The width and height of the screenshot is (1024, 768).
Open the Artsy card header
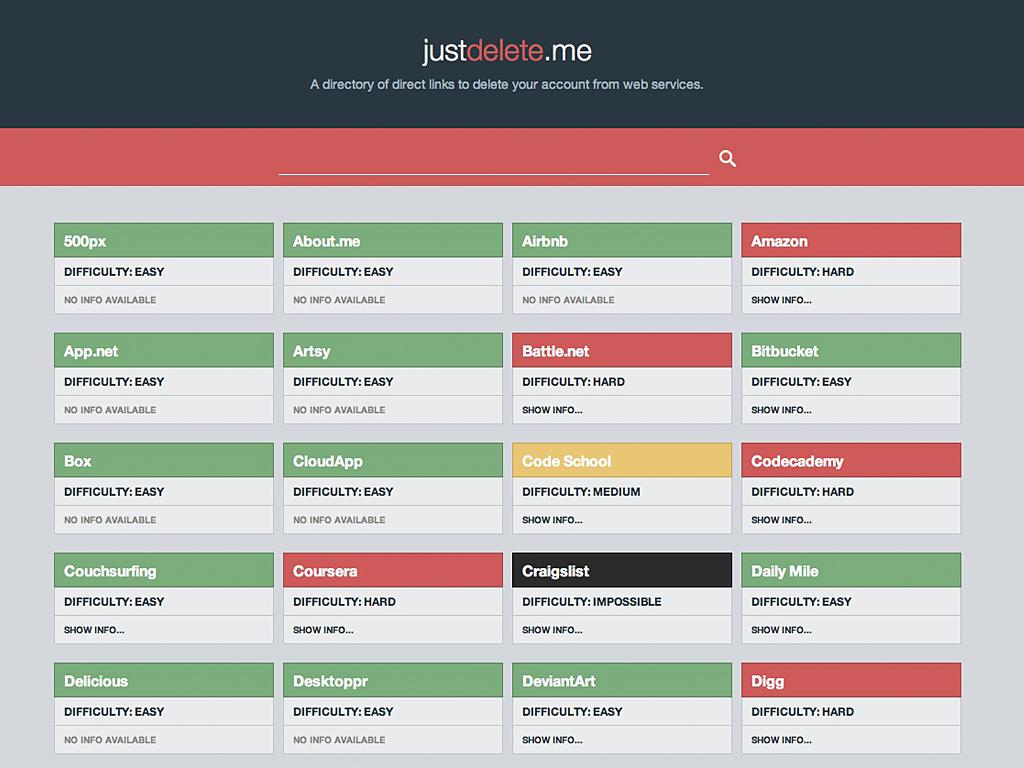(392, 351)
